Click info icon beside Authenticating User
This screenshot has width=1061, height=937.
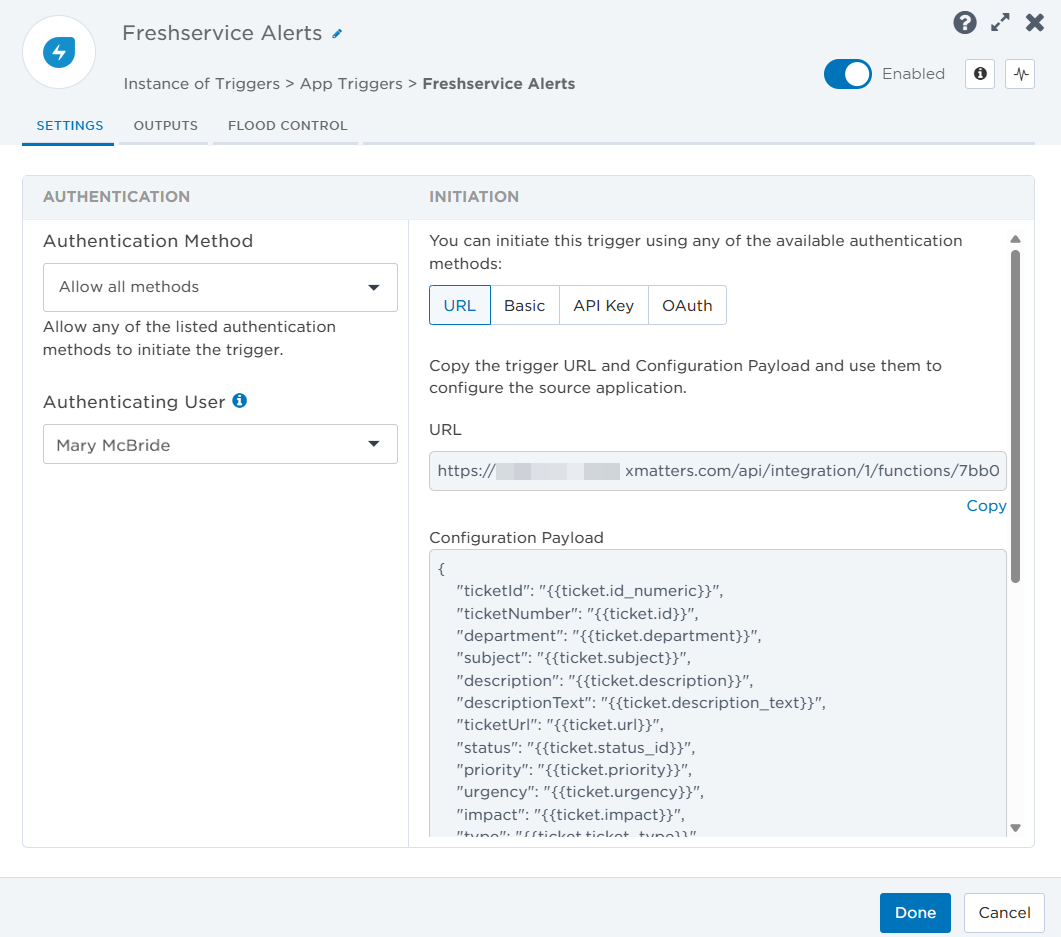tap(240, 401)
